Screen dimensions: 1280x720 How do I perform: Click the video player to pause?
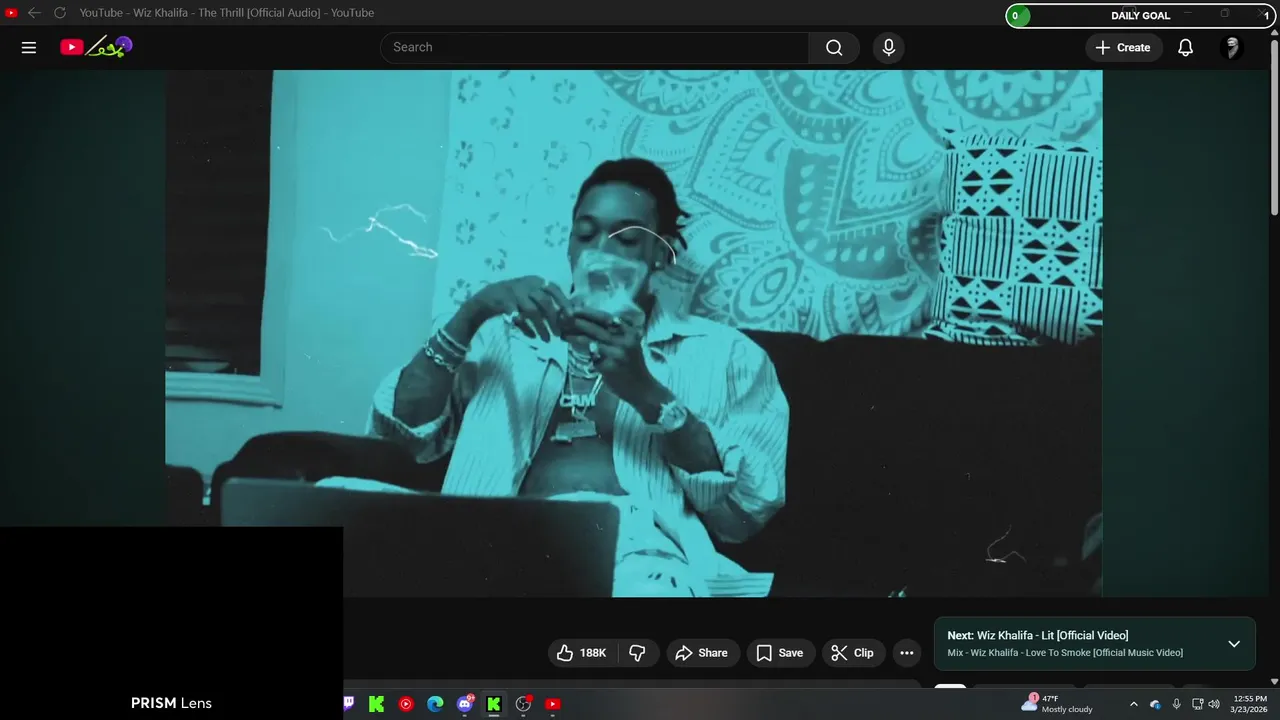(634, 333)
